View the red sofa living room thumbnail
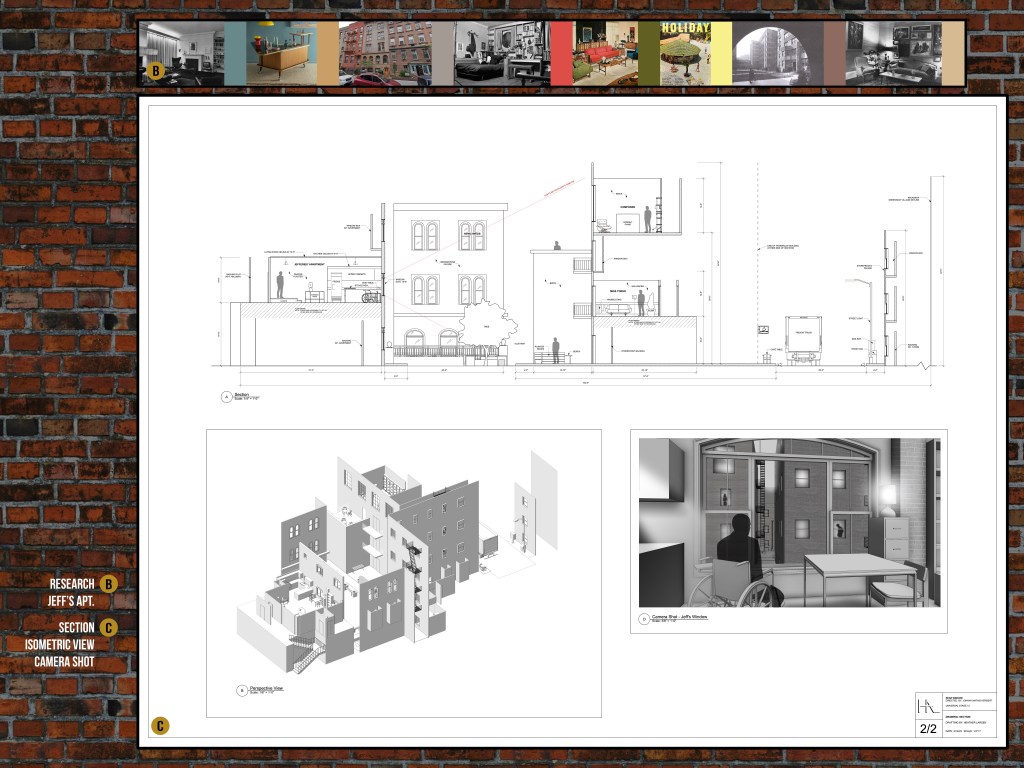Image resolution: width=1024 pixels, height=768 pixels. (x=617, y=53)
